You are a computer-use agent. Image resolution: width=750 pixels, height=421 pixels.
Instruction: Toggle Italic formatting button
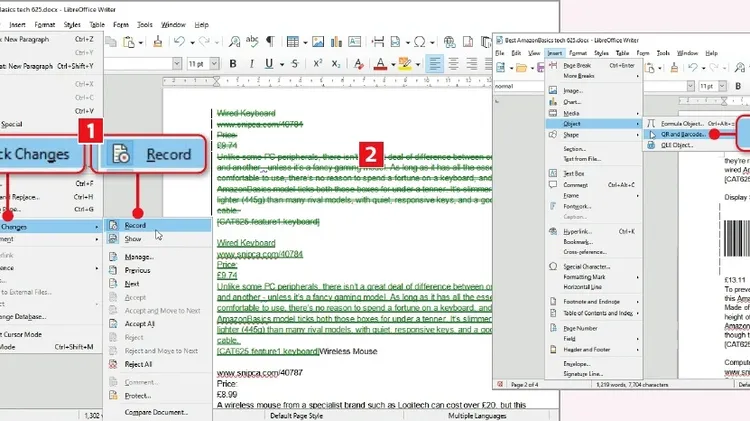252,64
